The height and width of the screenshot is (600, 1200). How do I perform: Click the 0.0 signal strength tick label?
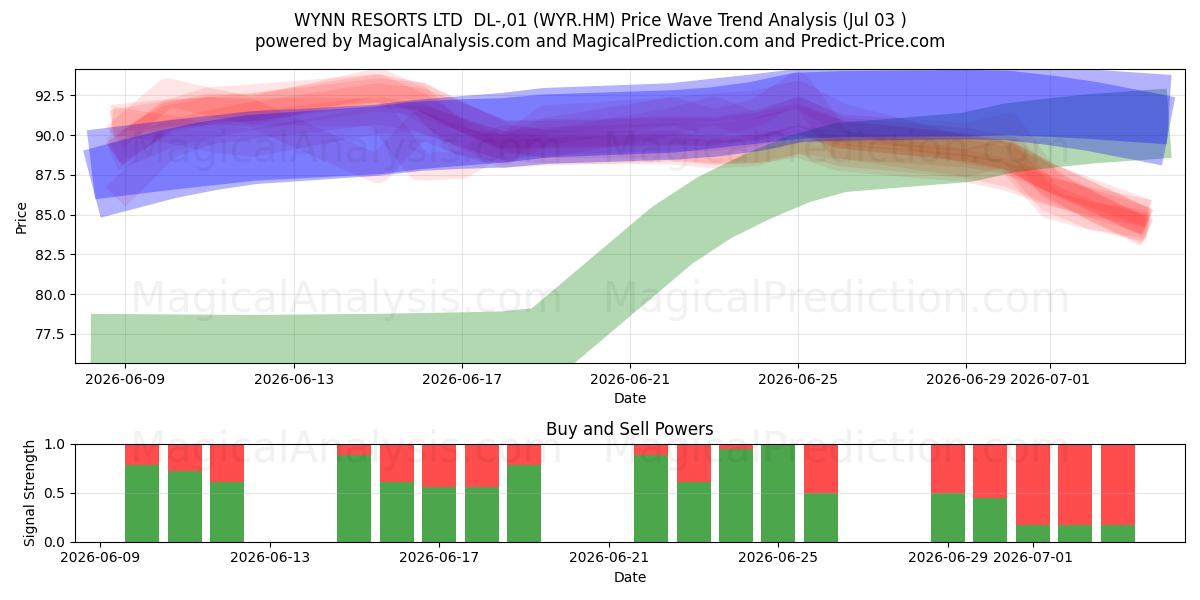(56, 542)
